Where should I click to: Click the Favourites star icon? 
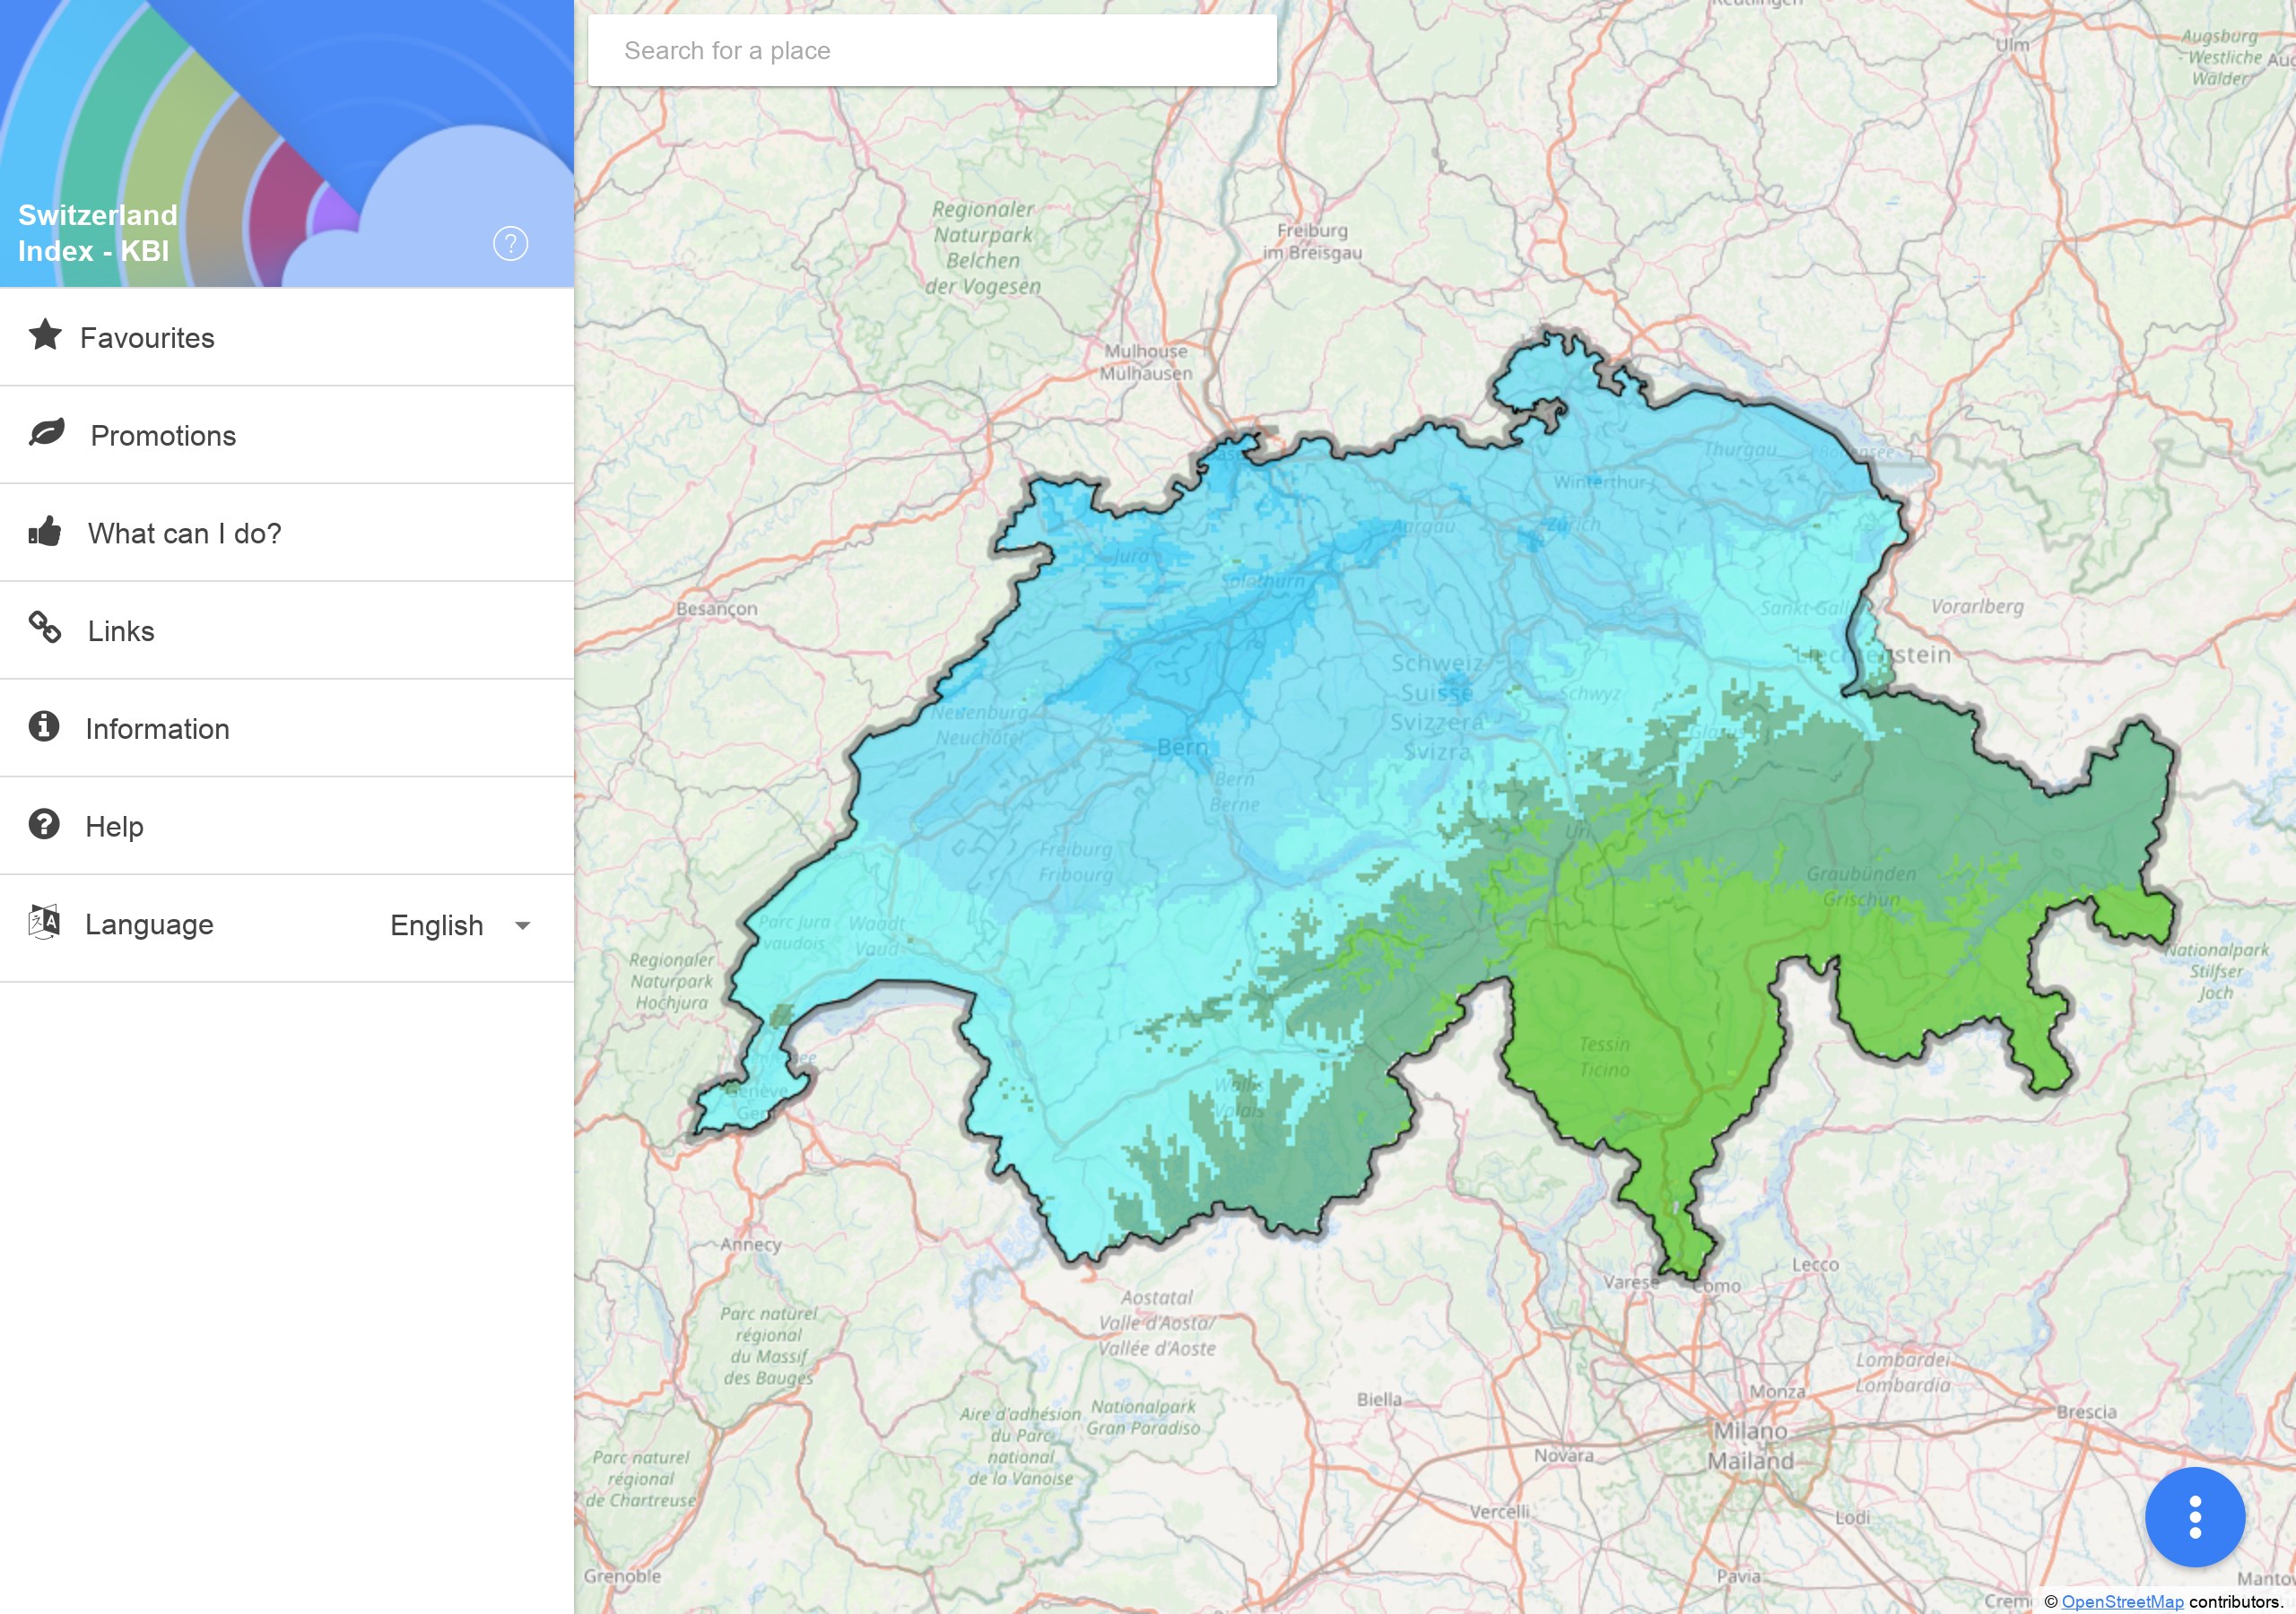click(x=45, y=335)
